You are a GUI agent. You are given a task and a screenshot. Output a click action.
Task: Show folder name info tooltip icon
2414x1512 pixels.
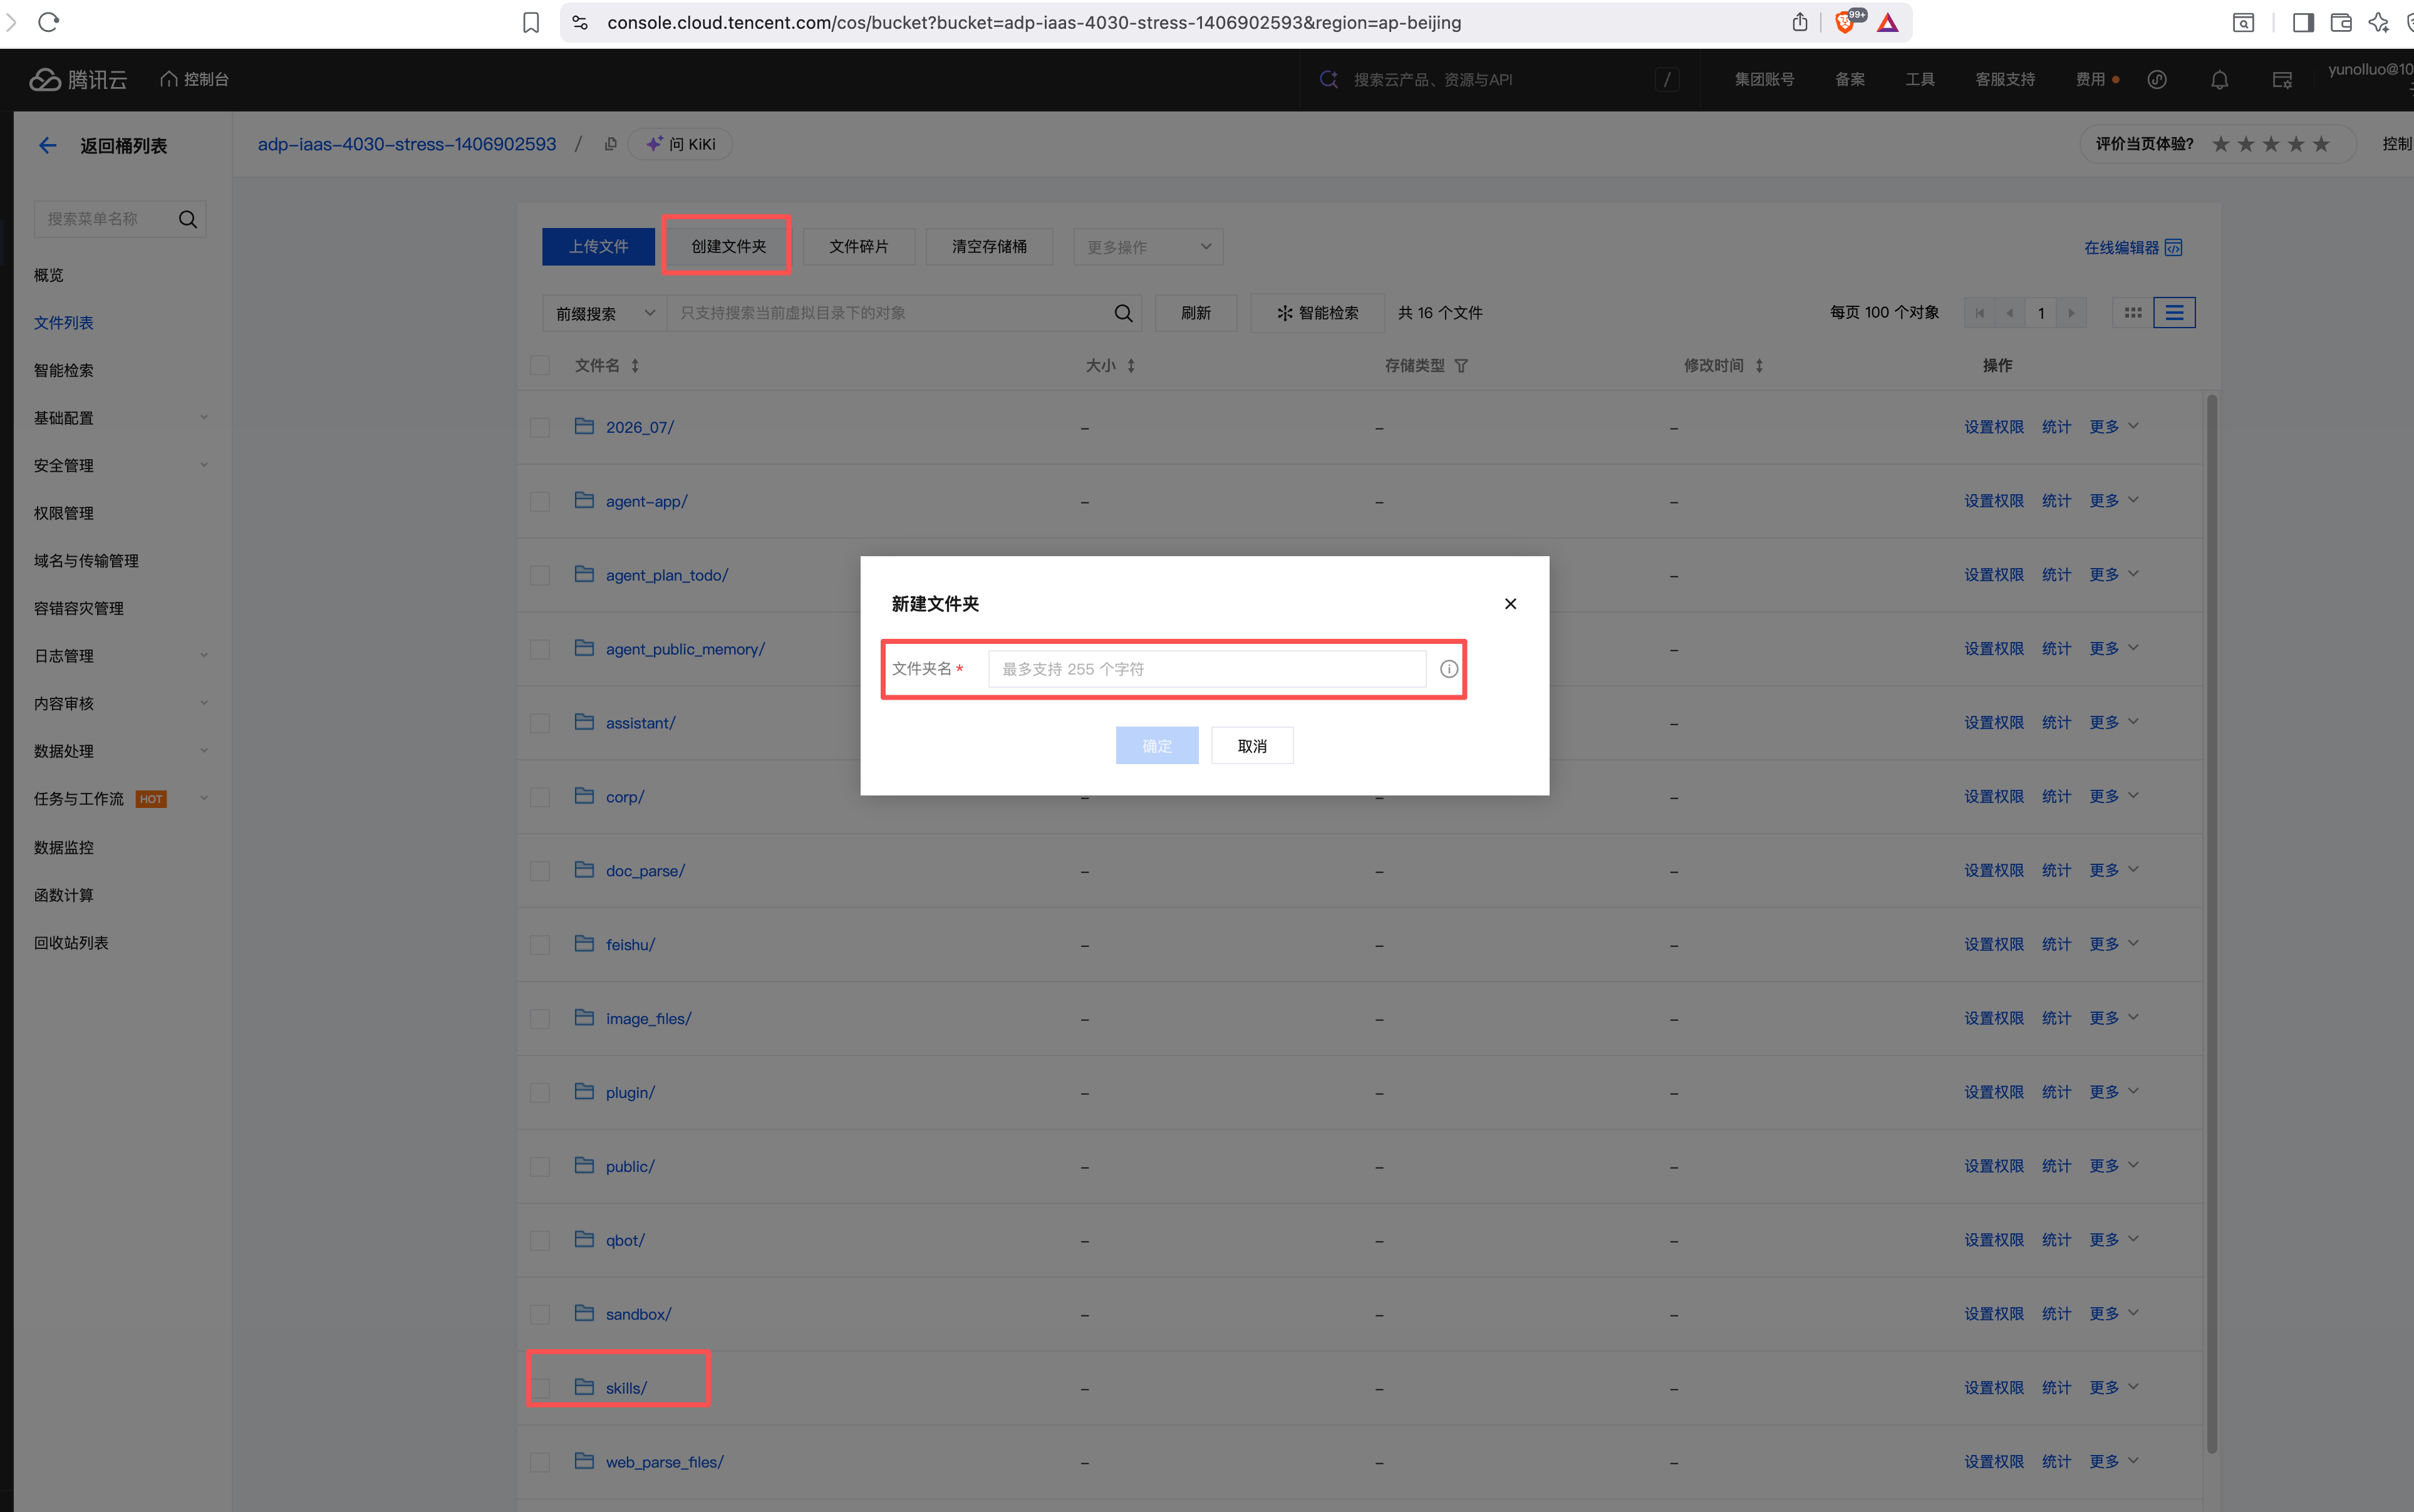1448,669
